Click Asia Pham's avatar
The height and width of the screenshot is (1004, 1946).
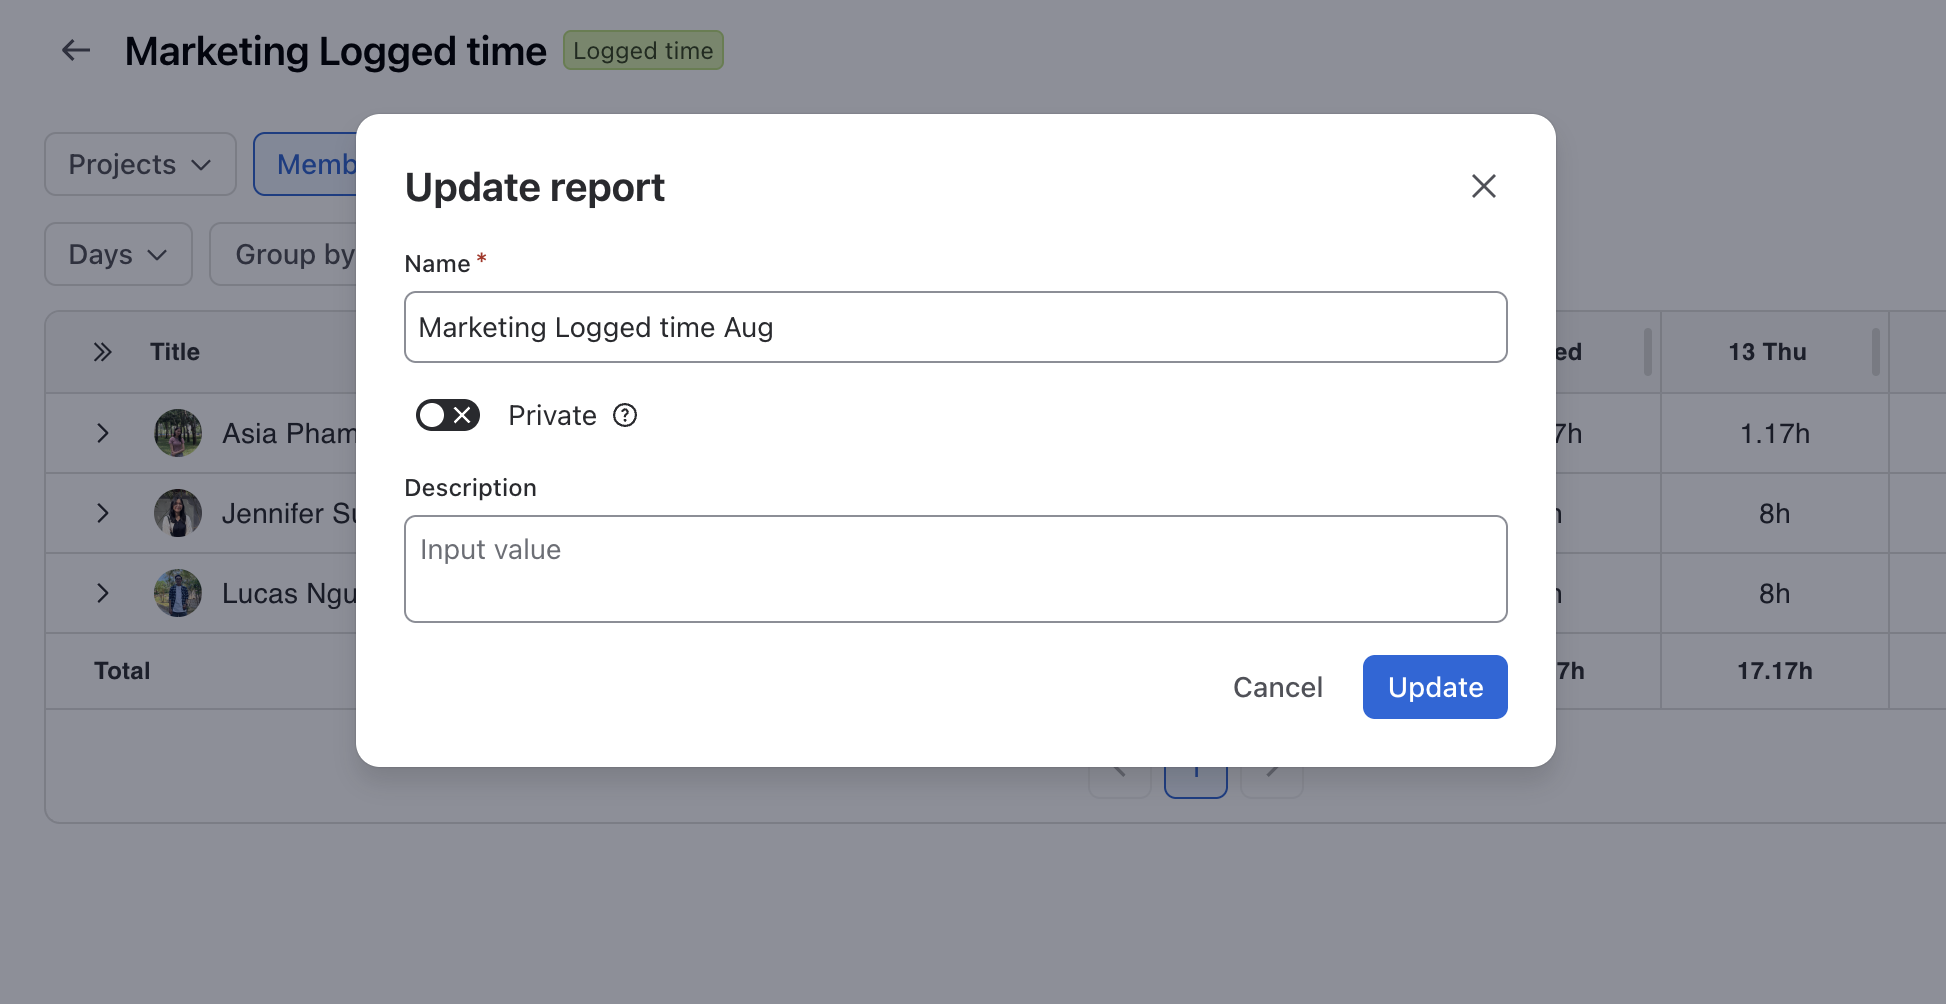pos(178,433)
